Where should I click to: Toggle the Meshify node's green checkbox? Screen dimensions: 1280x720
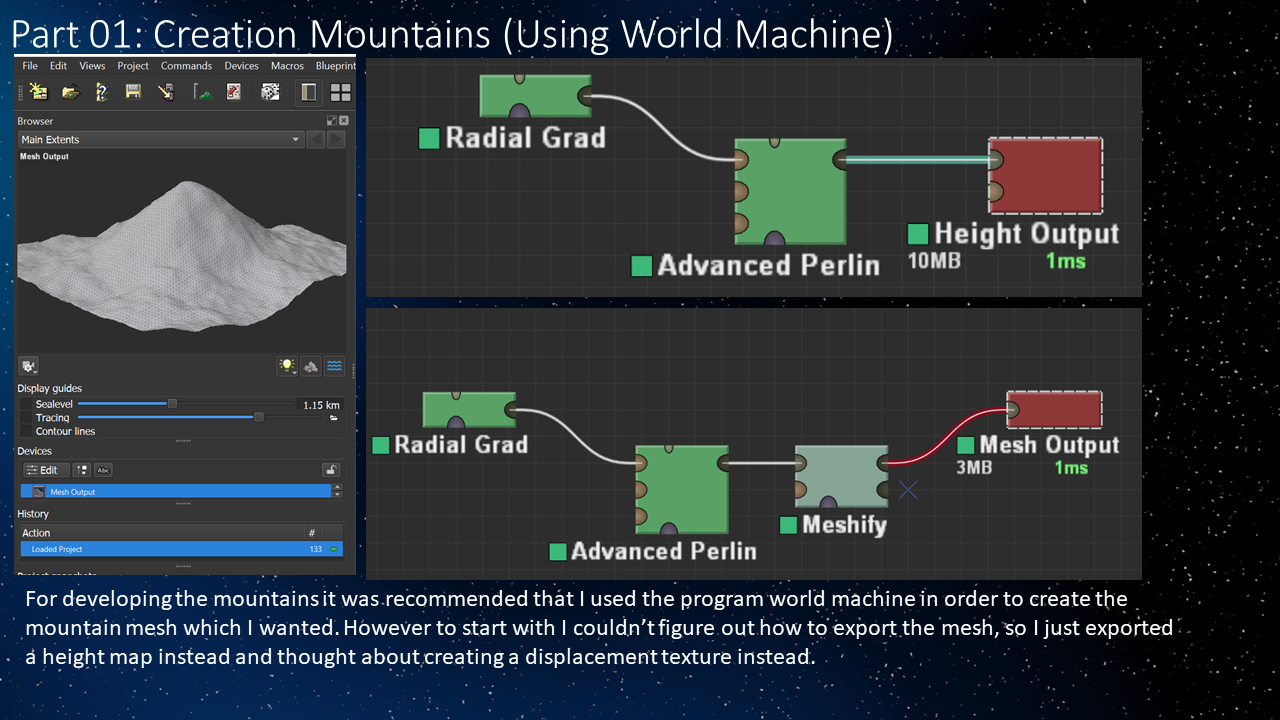pyautogui.click(x=788, y=524)
